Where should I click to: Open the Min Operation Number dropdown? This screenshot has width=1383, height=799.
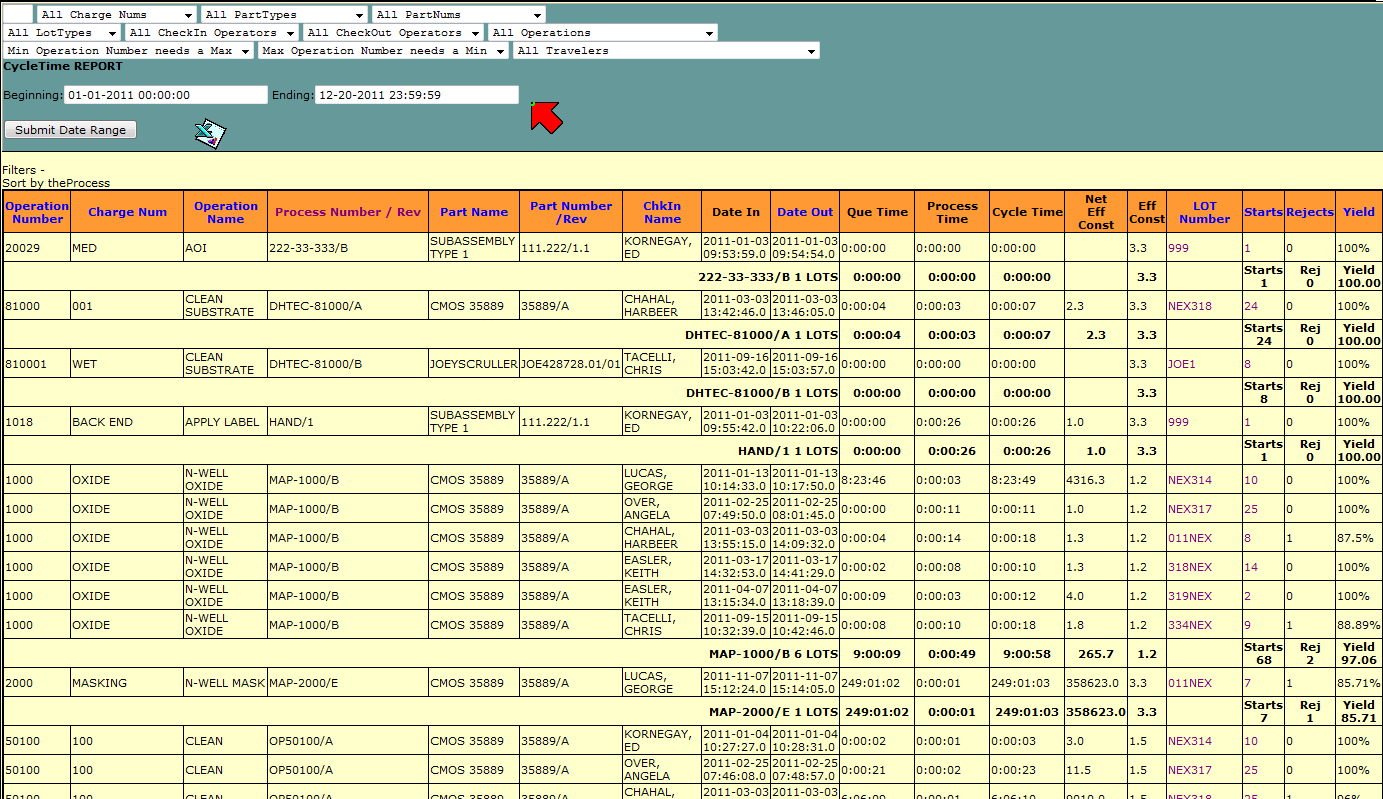[x=128, y=51]
